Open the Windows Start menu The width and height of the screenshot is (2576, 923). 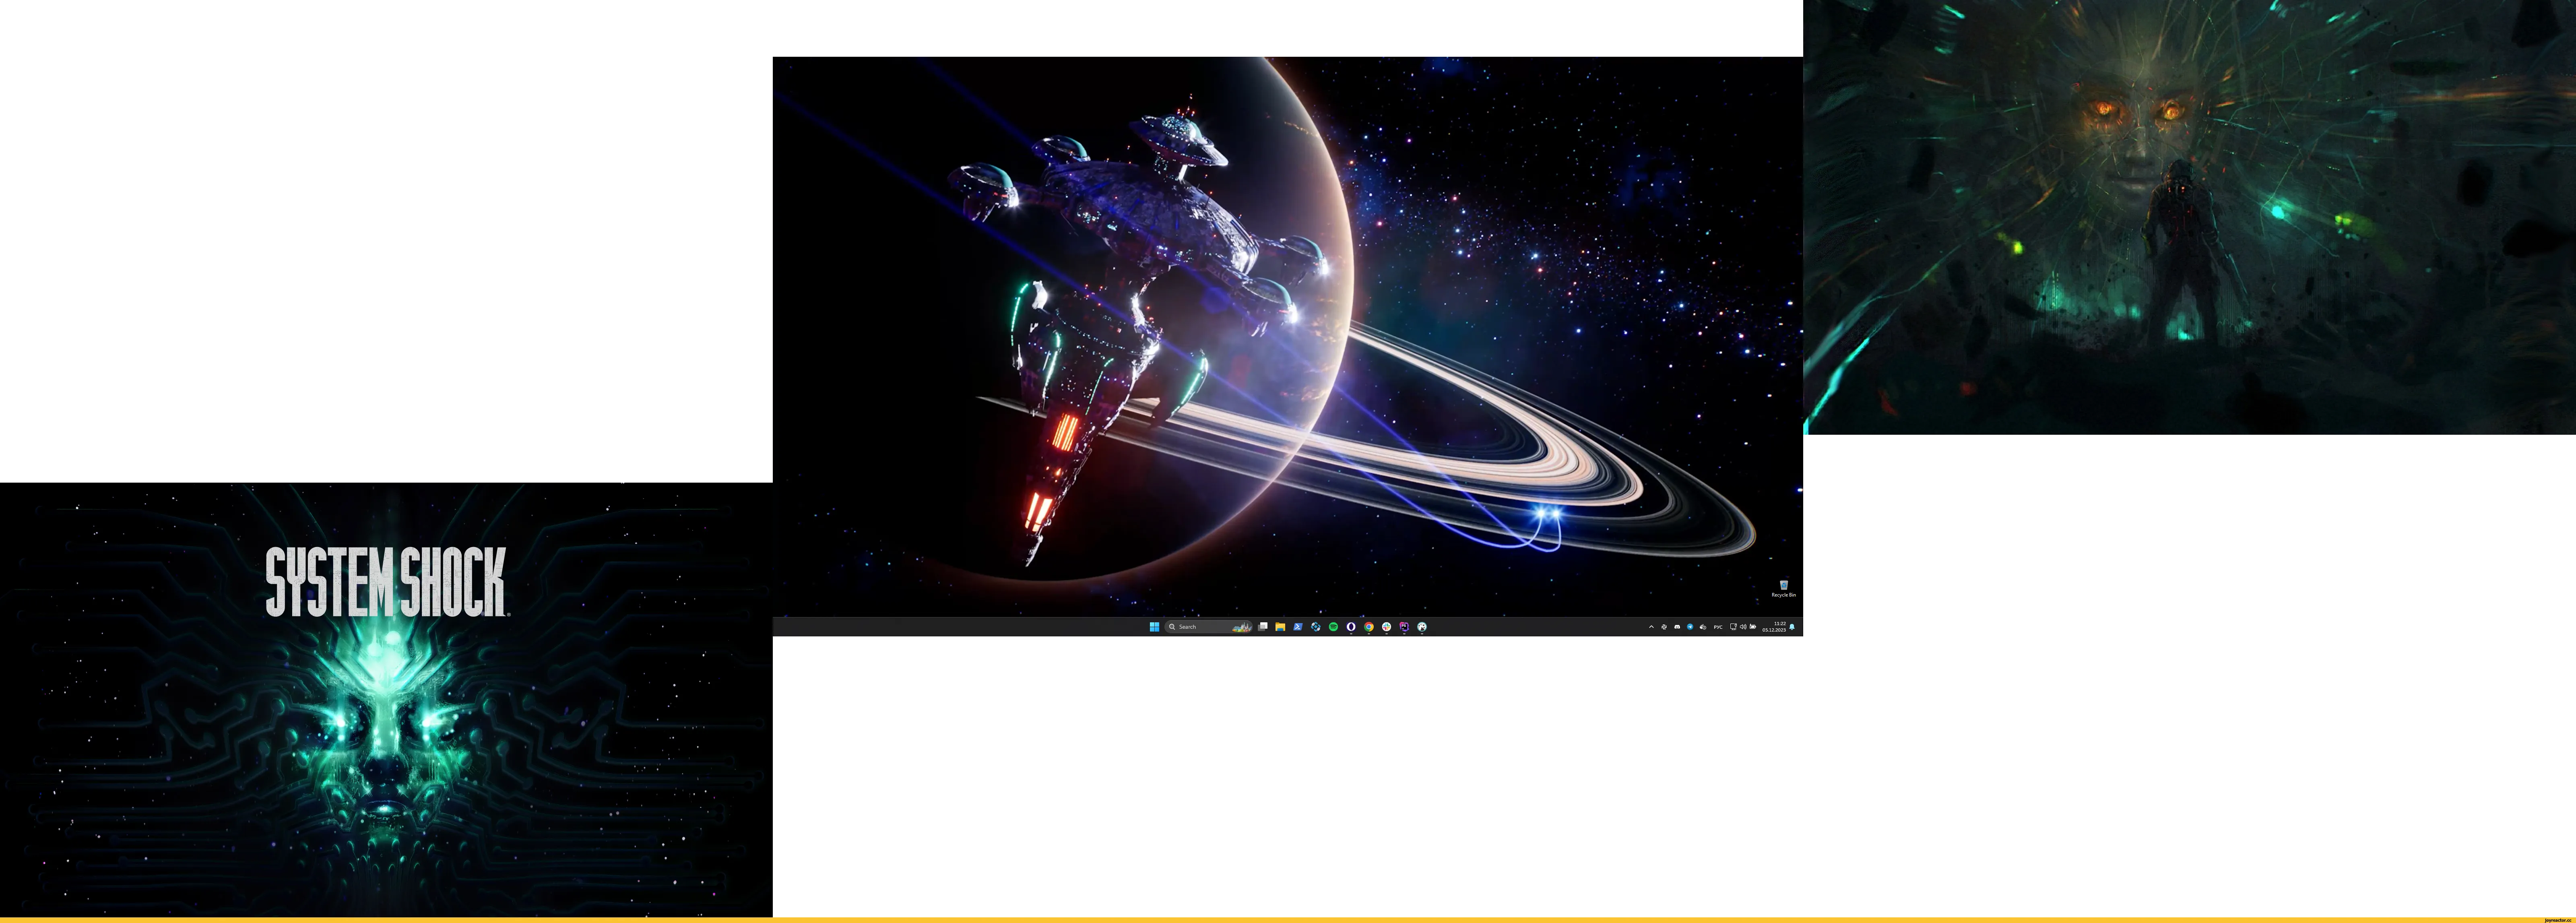pyautogui.click(x=1155, y=627)
